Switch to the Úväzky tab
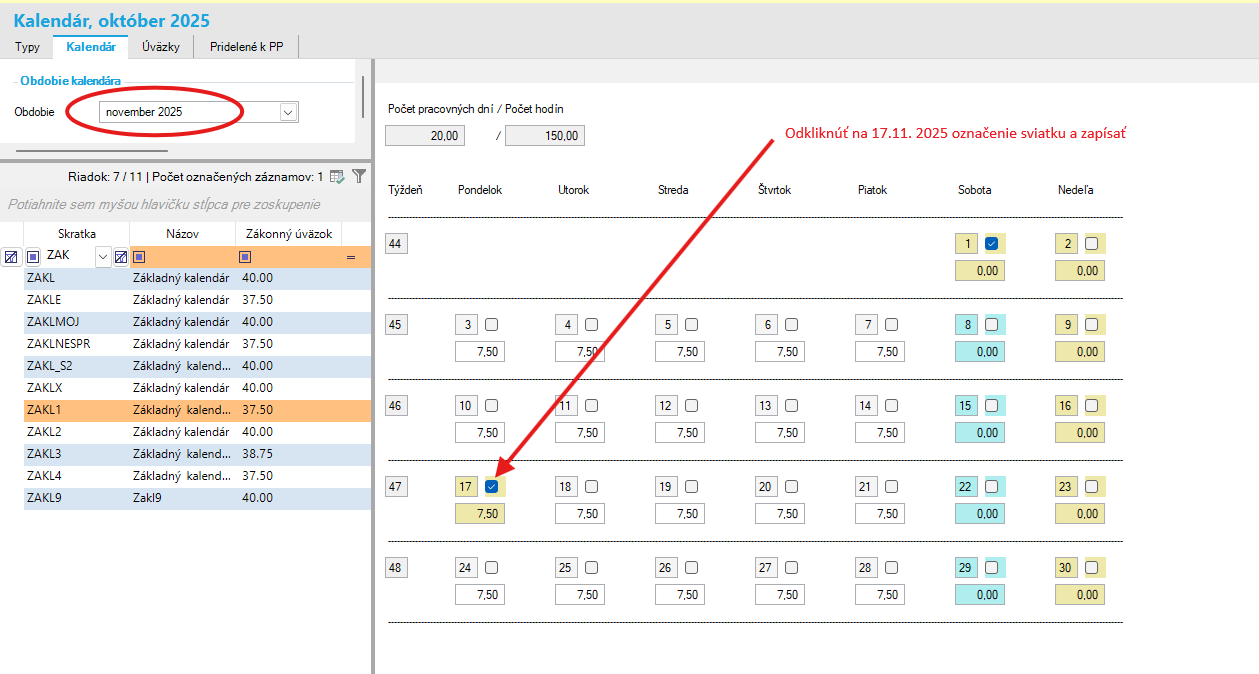The width and height of the screenshot is (1259, 674). [159, 46]
